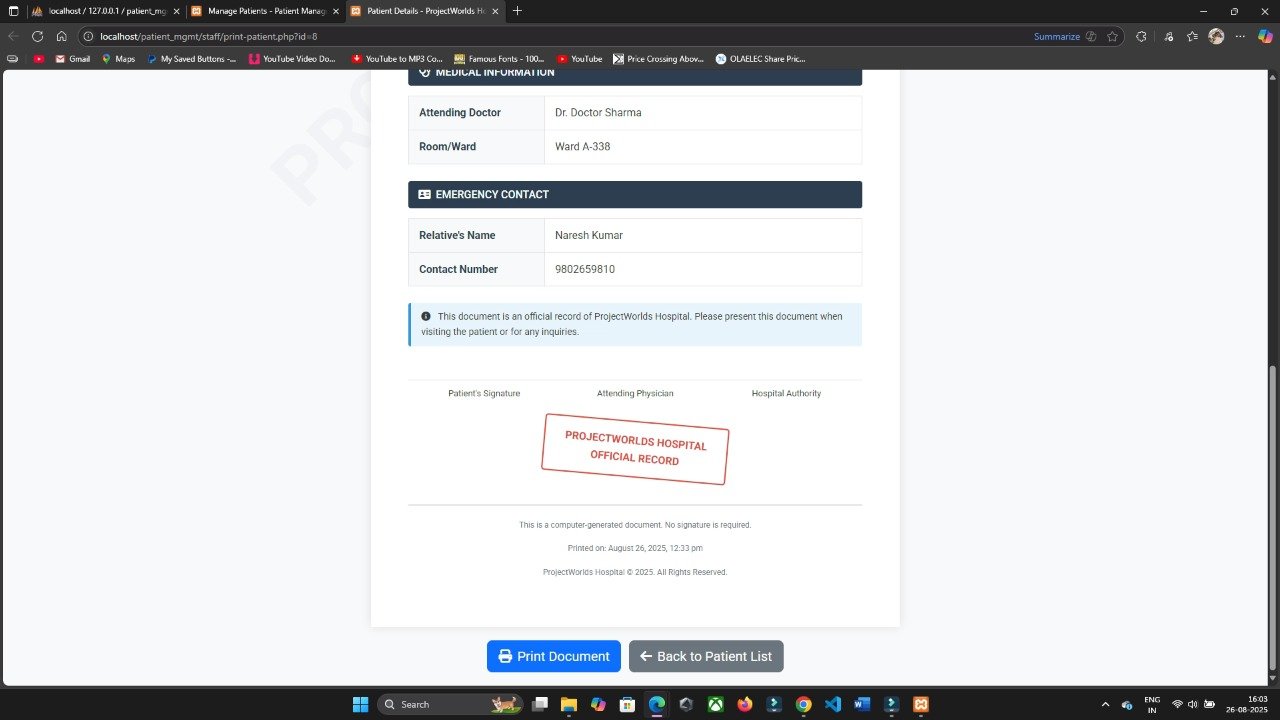Screen dimensions: 1280x720
Task: Click the Summarize button in address bar
Action: pos(1057,36)
